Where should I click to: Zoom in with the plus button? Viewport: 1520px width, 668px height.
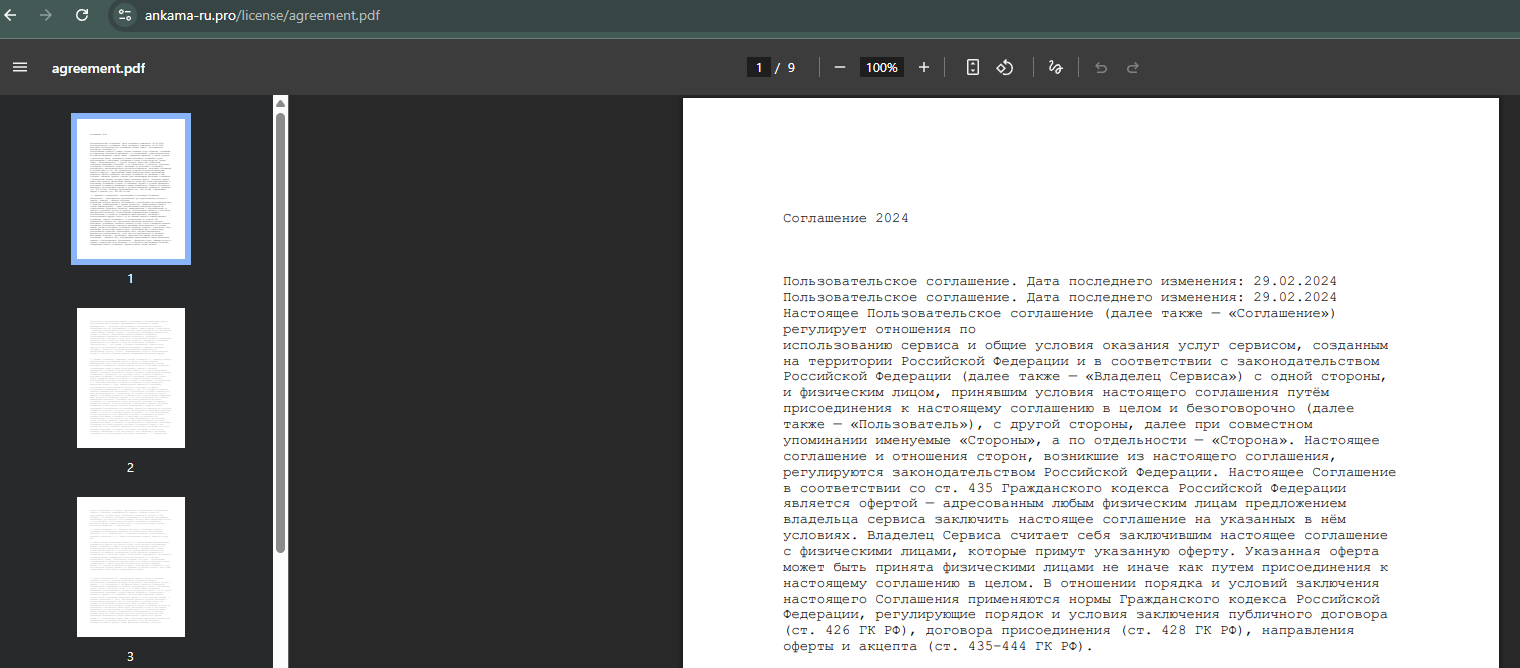[924, 67]
